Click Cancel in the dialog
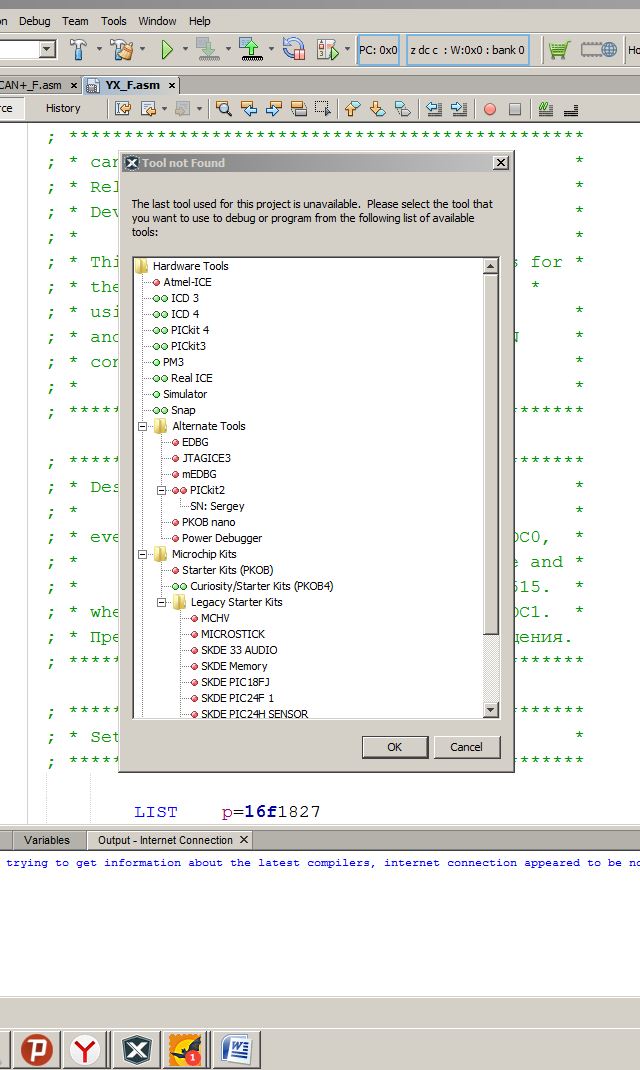The width and height of the screenshot is (640, 1070). [x=466, y=747]
